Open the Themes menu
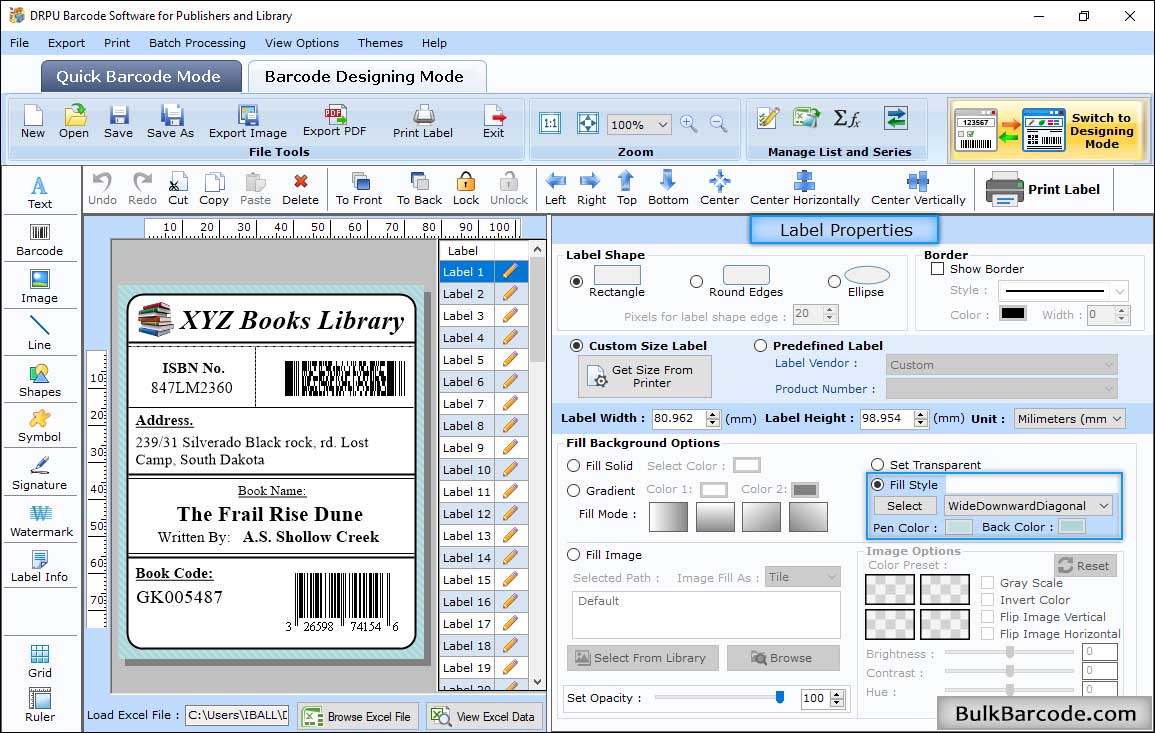Viewport: 1155px width, 733px height. (x=380, y=43)
